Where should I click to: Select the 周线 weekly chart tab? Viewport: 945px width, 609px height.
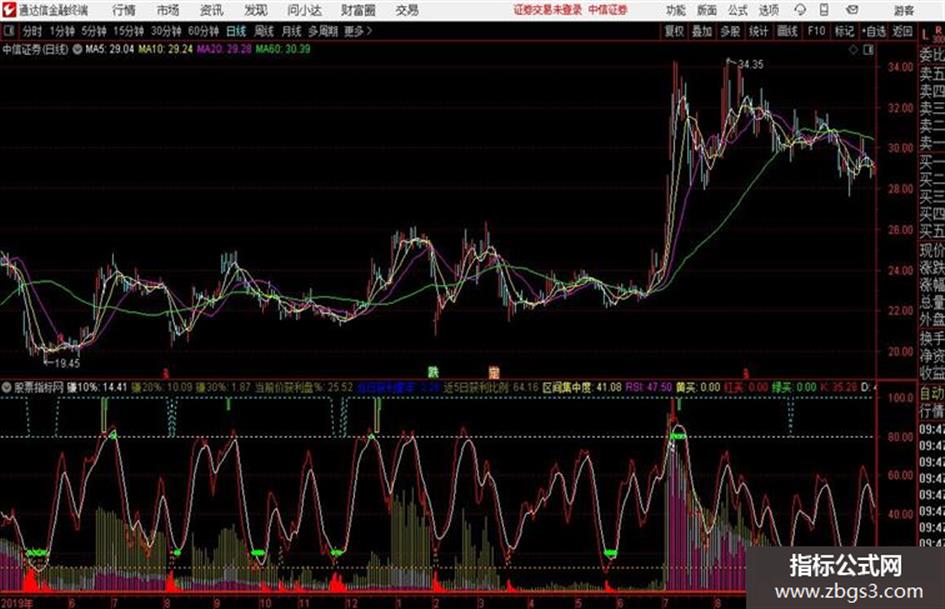click(x=264, y=31)
